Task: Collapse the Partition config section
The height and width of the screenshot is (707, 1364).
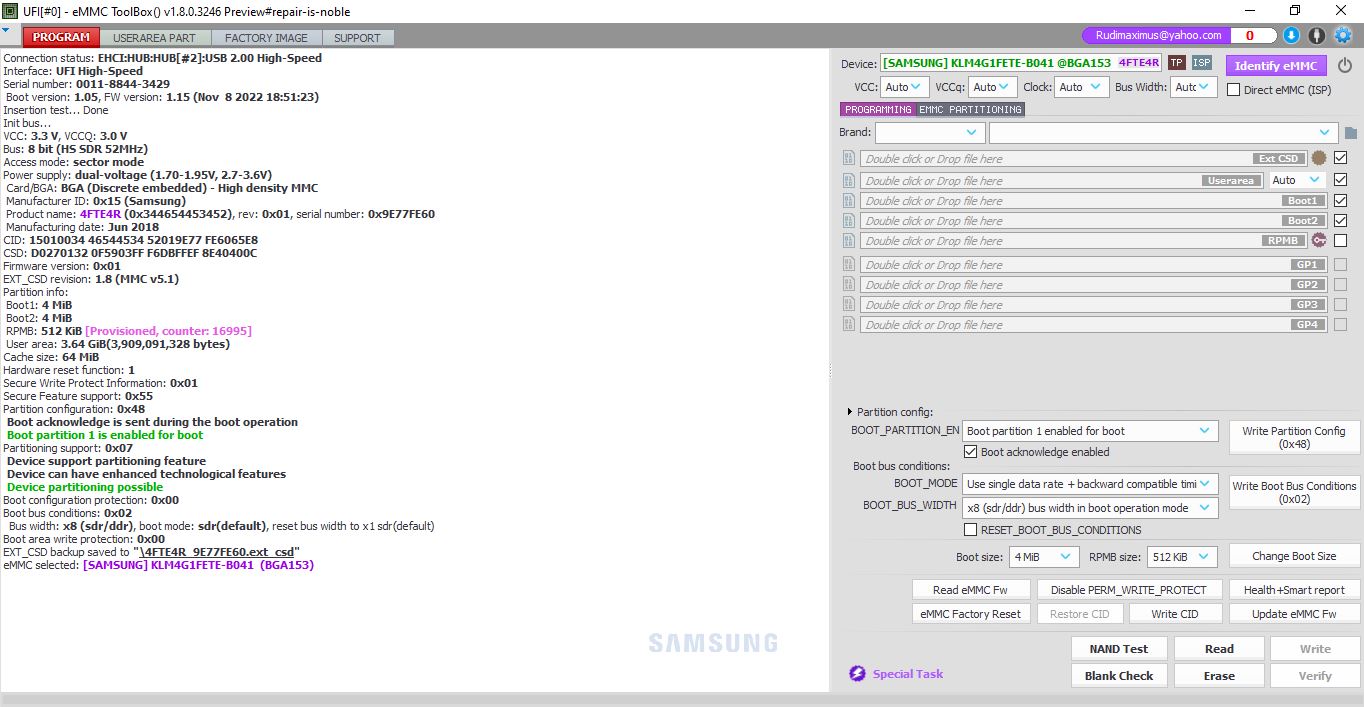Action: point(851,412)
